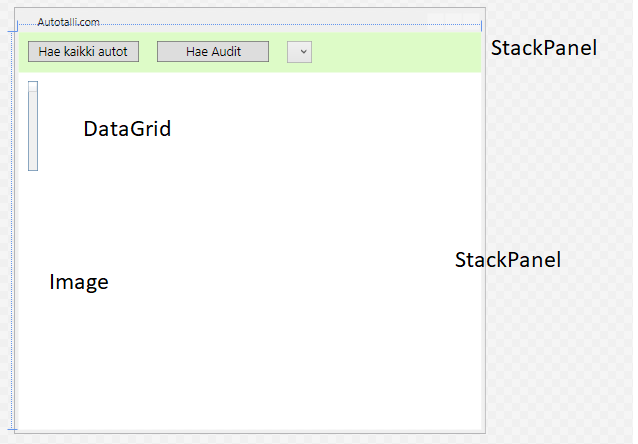Open the combo box dropdown arrow

[299, 52]
